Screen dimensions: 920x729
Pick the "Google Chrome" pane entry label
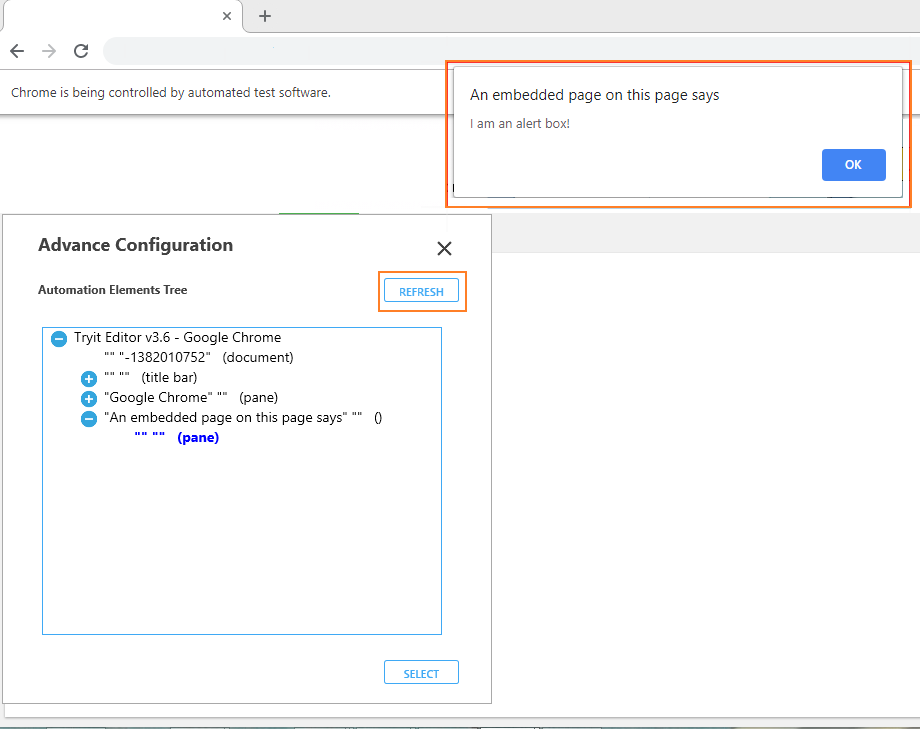(191, 398)
